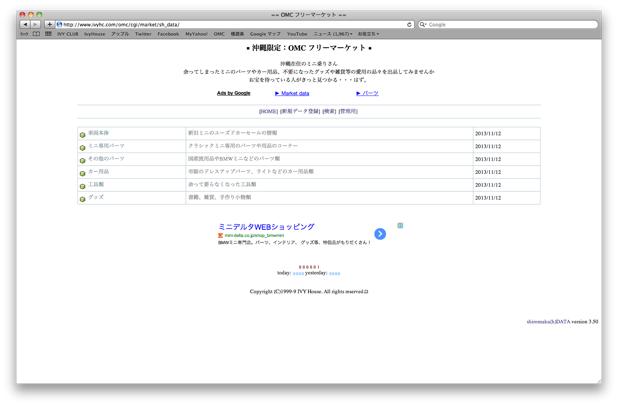Click the 2013/11/12 date in the グッズ row
The width and height of the screenshot is (618, 406).
pyautogui.click(x=488, y=198)
